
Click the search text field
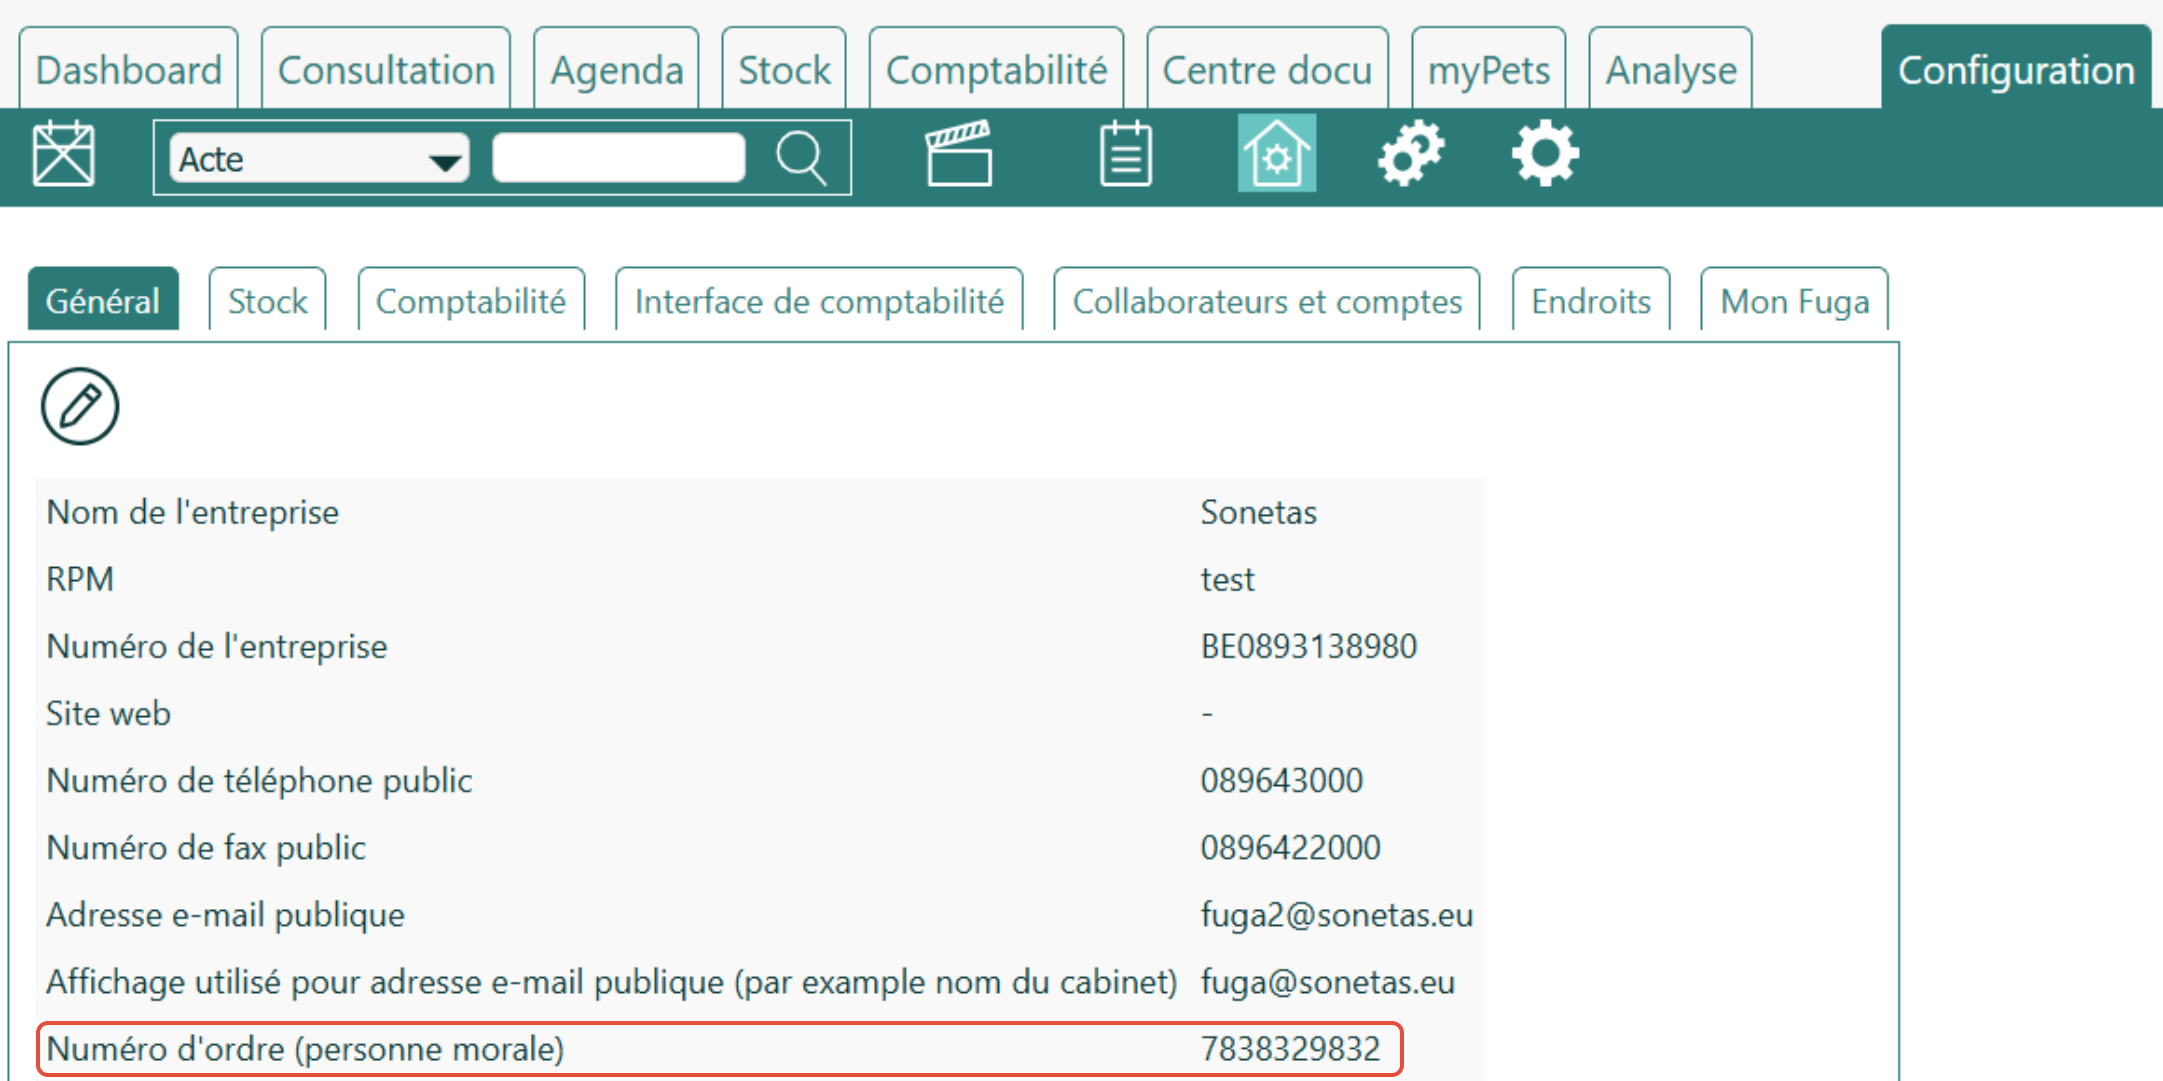click(x=619, y=158)
